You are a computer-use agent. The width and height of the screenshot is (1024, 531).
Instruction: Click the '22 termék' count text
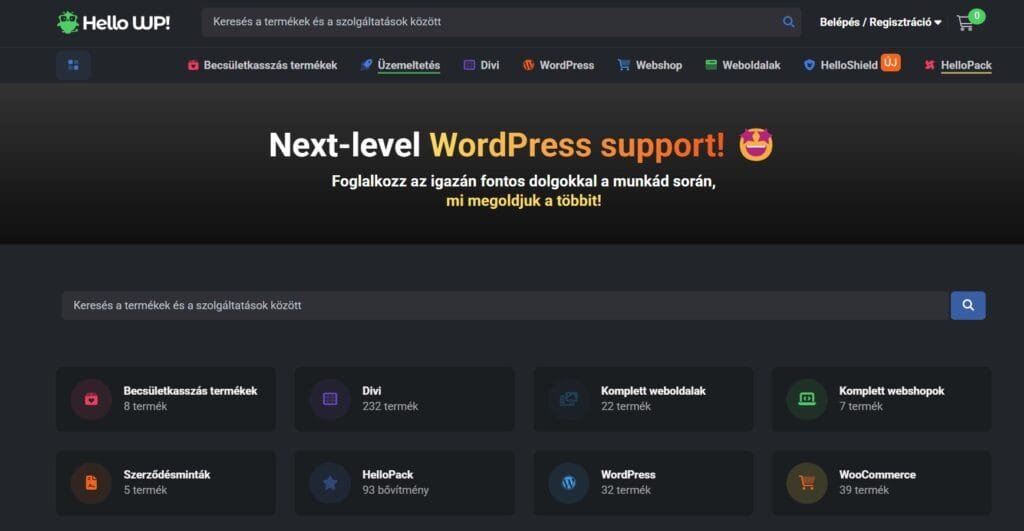[x=626, y=406]
